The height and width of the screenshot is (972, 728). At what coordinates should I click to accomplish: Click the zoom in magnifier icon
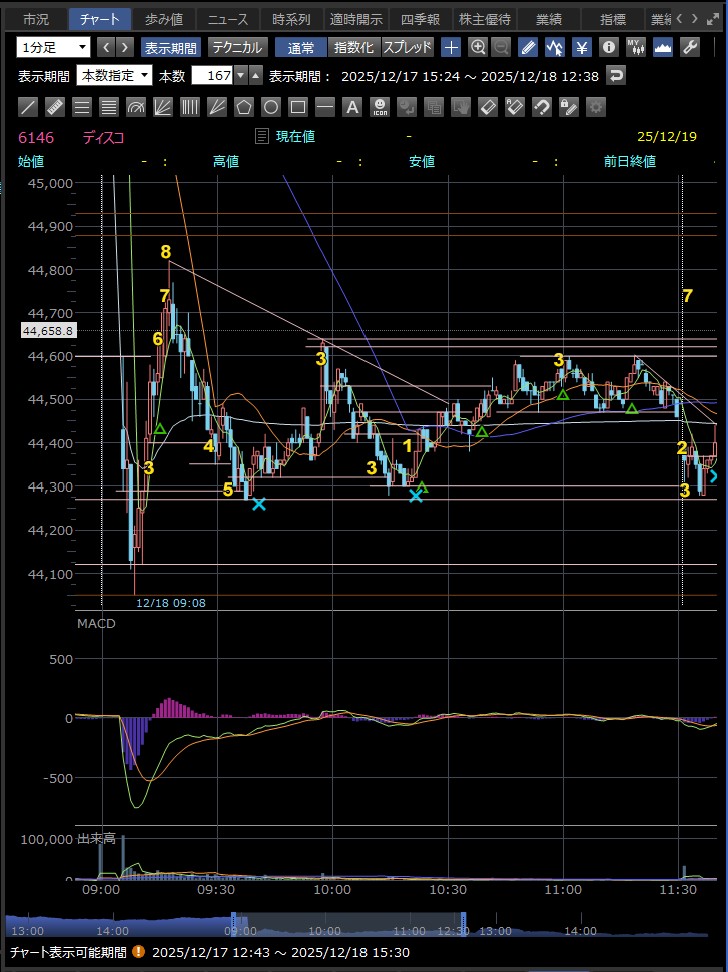point(478,47)
